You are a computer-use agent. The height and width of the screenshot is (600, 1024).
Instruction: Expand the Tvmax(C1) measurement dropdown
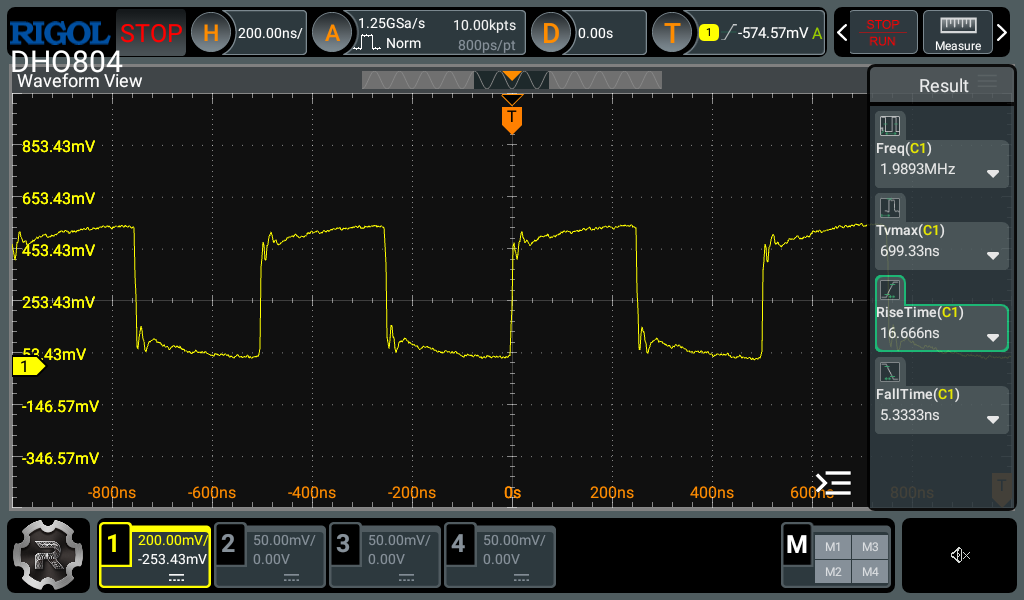(x=993, y=255)
